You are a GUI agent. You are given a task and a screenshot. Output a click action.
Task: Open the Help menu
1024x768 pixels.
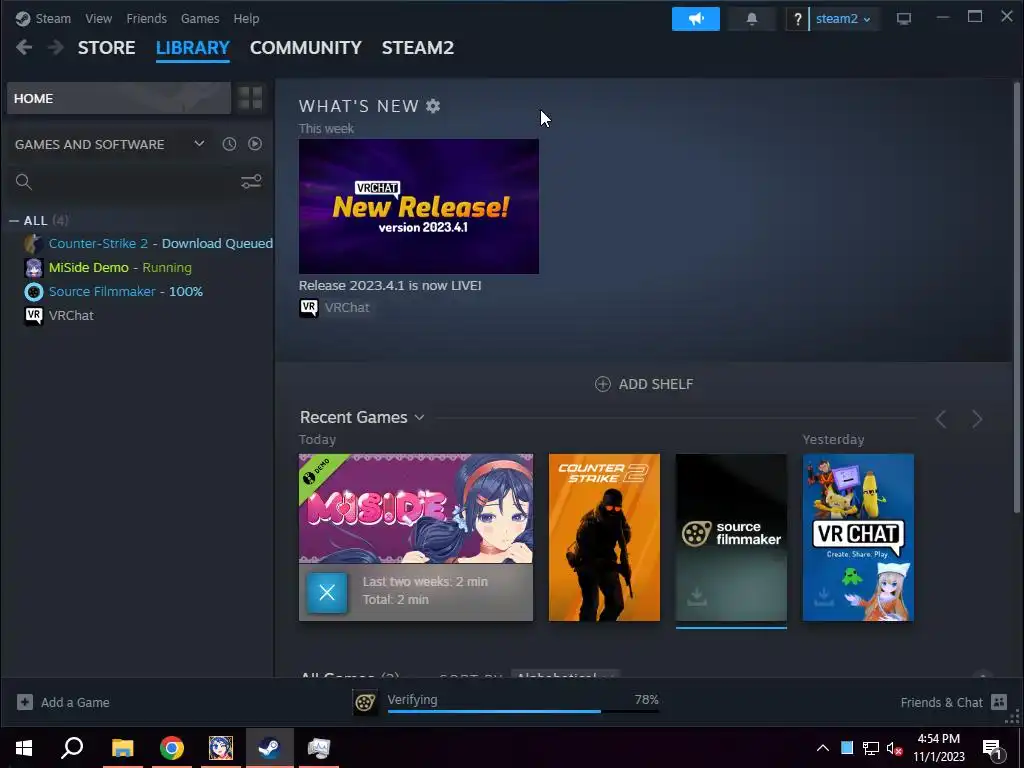click(x=246, y=19)
